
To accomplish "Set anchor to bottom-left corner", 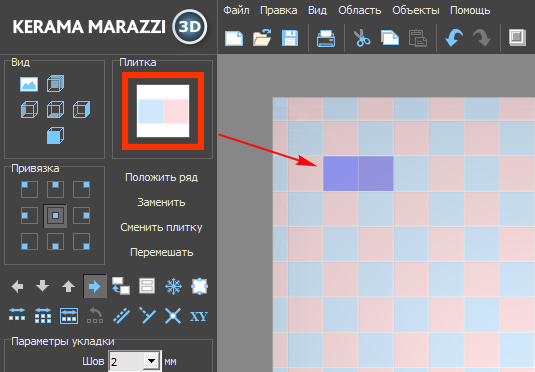I will pos(29,242).
